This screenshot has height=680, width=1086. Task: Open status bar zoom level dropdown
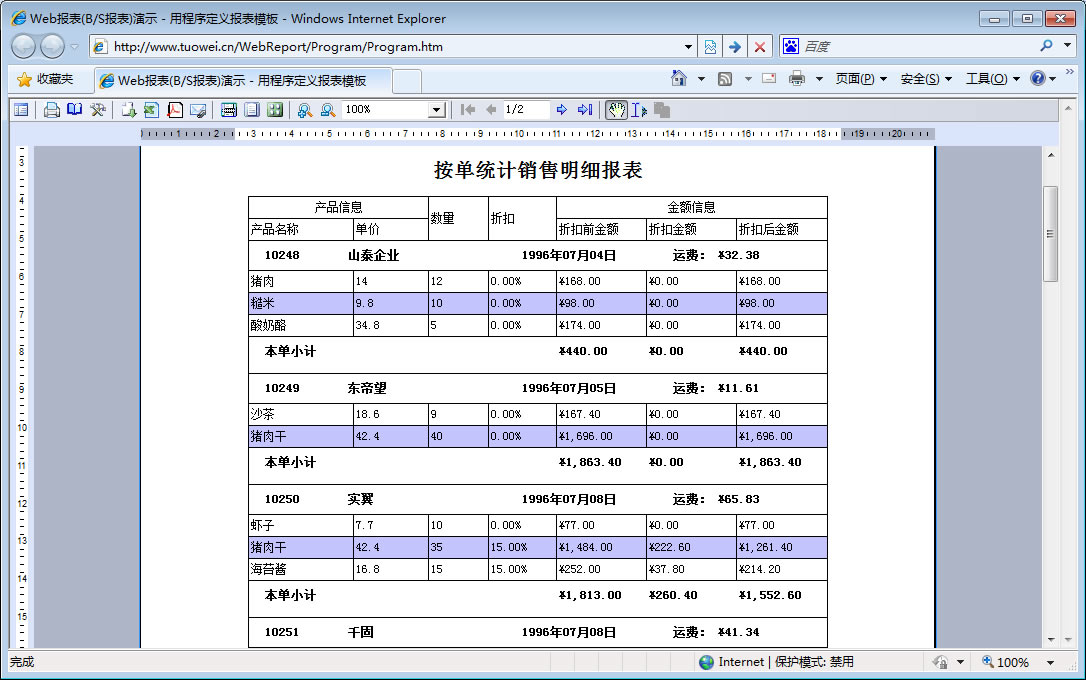point(1050,662)
